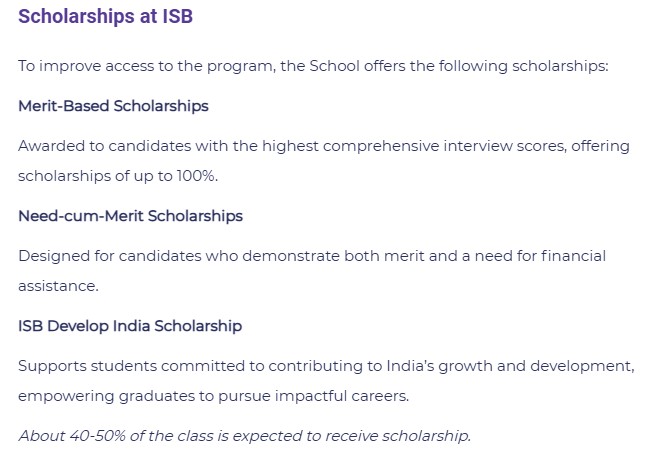Image resolution: width=661 pixels, height=463 pixels.
Task: Select the "Merit-Based Scholarships" subheading
Action: tap(113, 105)
